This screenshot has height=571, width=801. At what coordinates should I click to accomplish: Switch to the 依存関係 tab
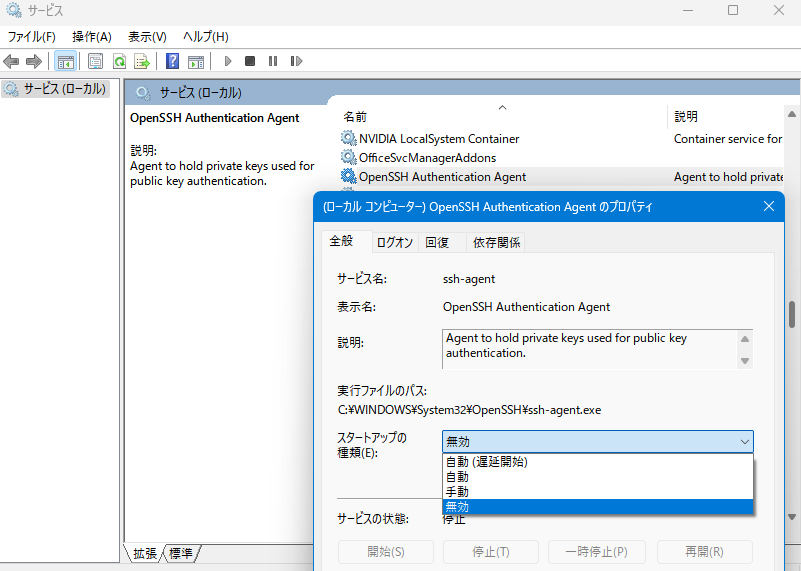click(x=496, y=243)
